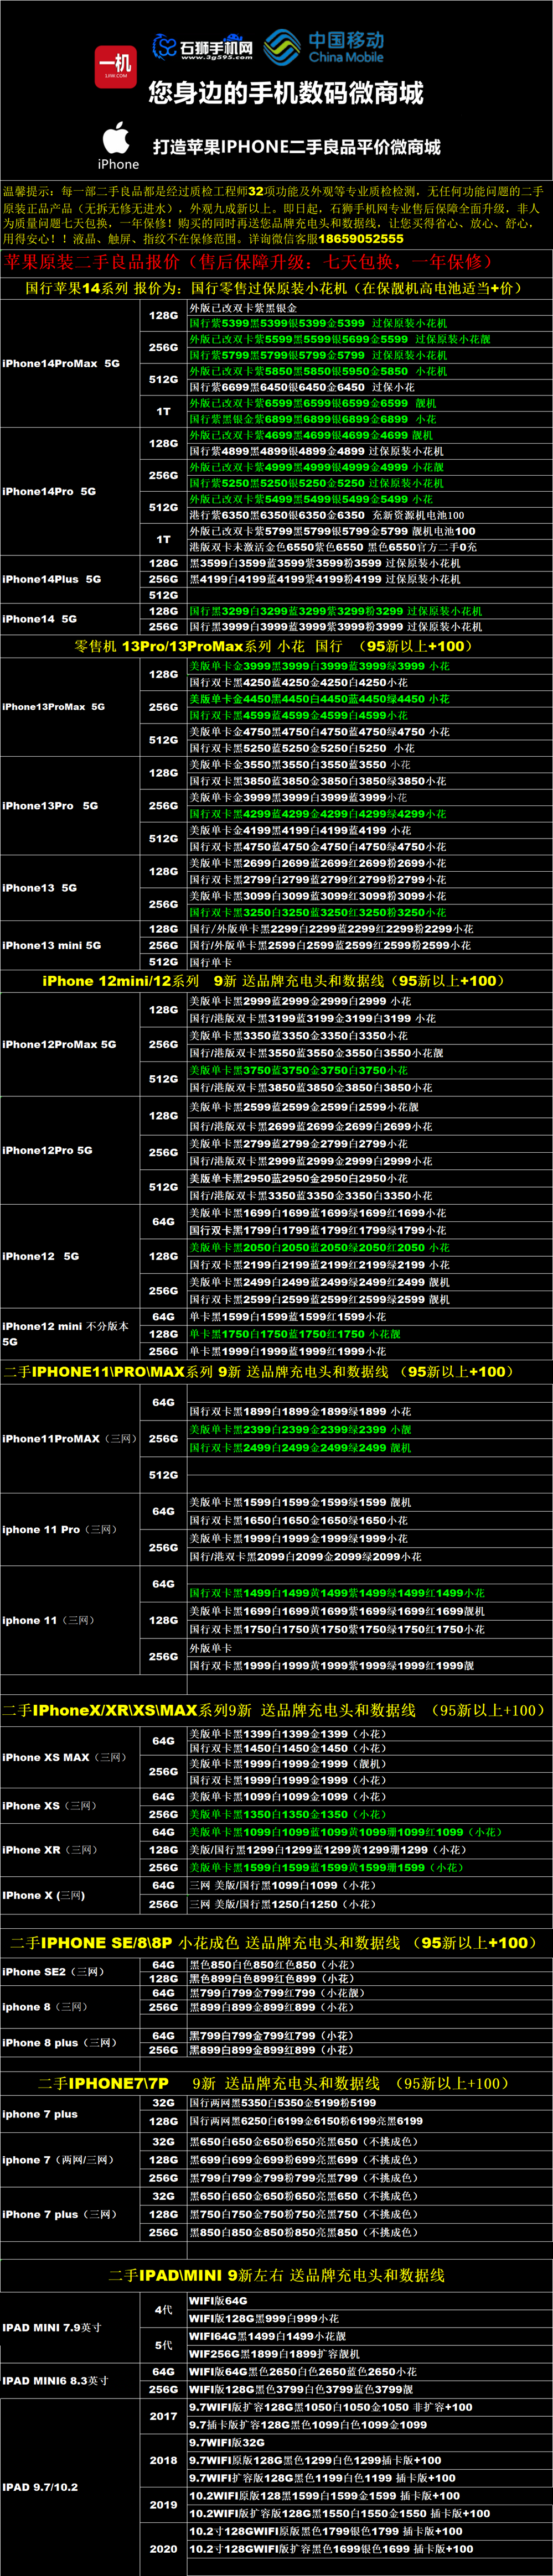Click the Apple iPhone logo
Image resolution: width=553 pixels, height=2576 pixels.
click(118, 146)
